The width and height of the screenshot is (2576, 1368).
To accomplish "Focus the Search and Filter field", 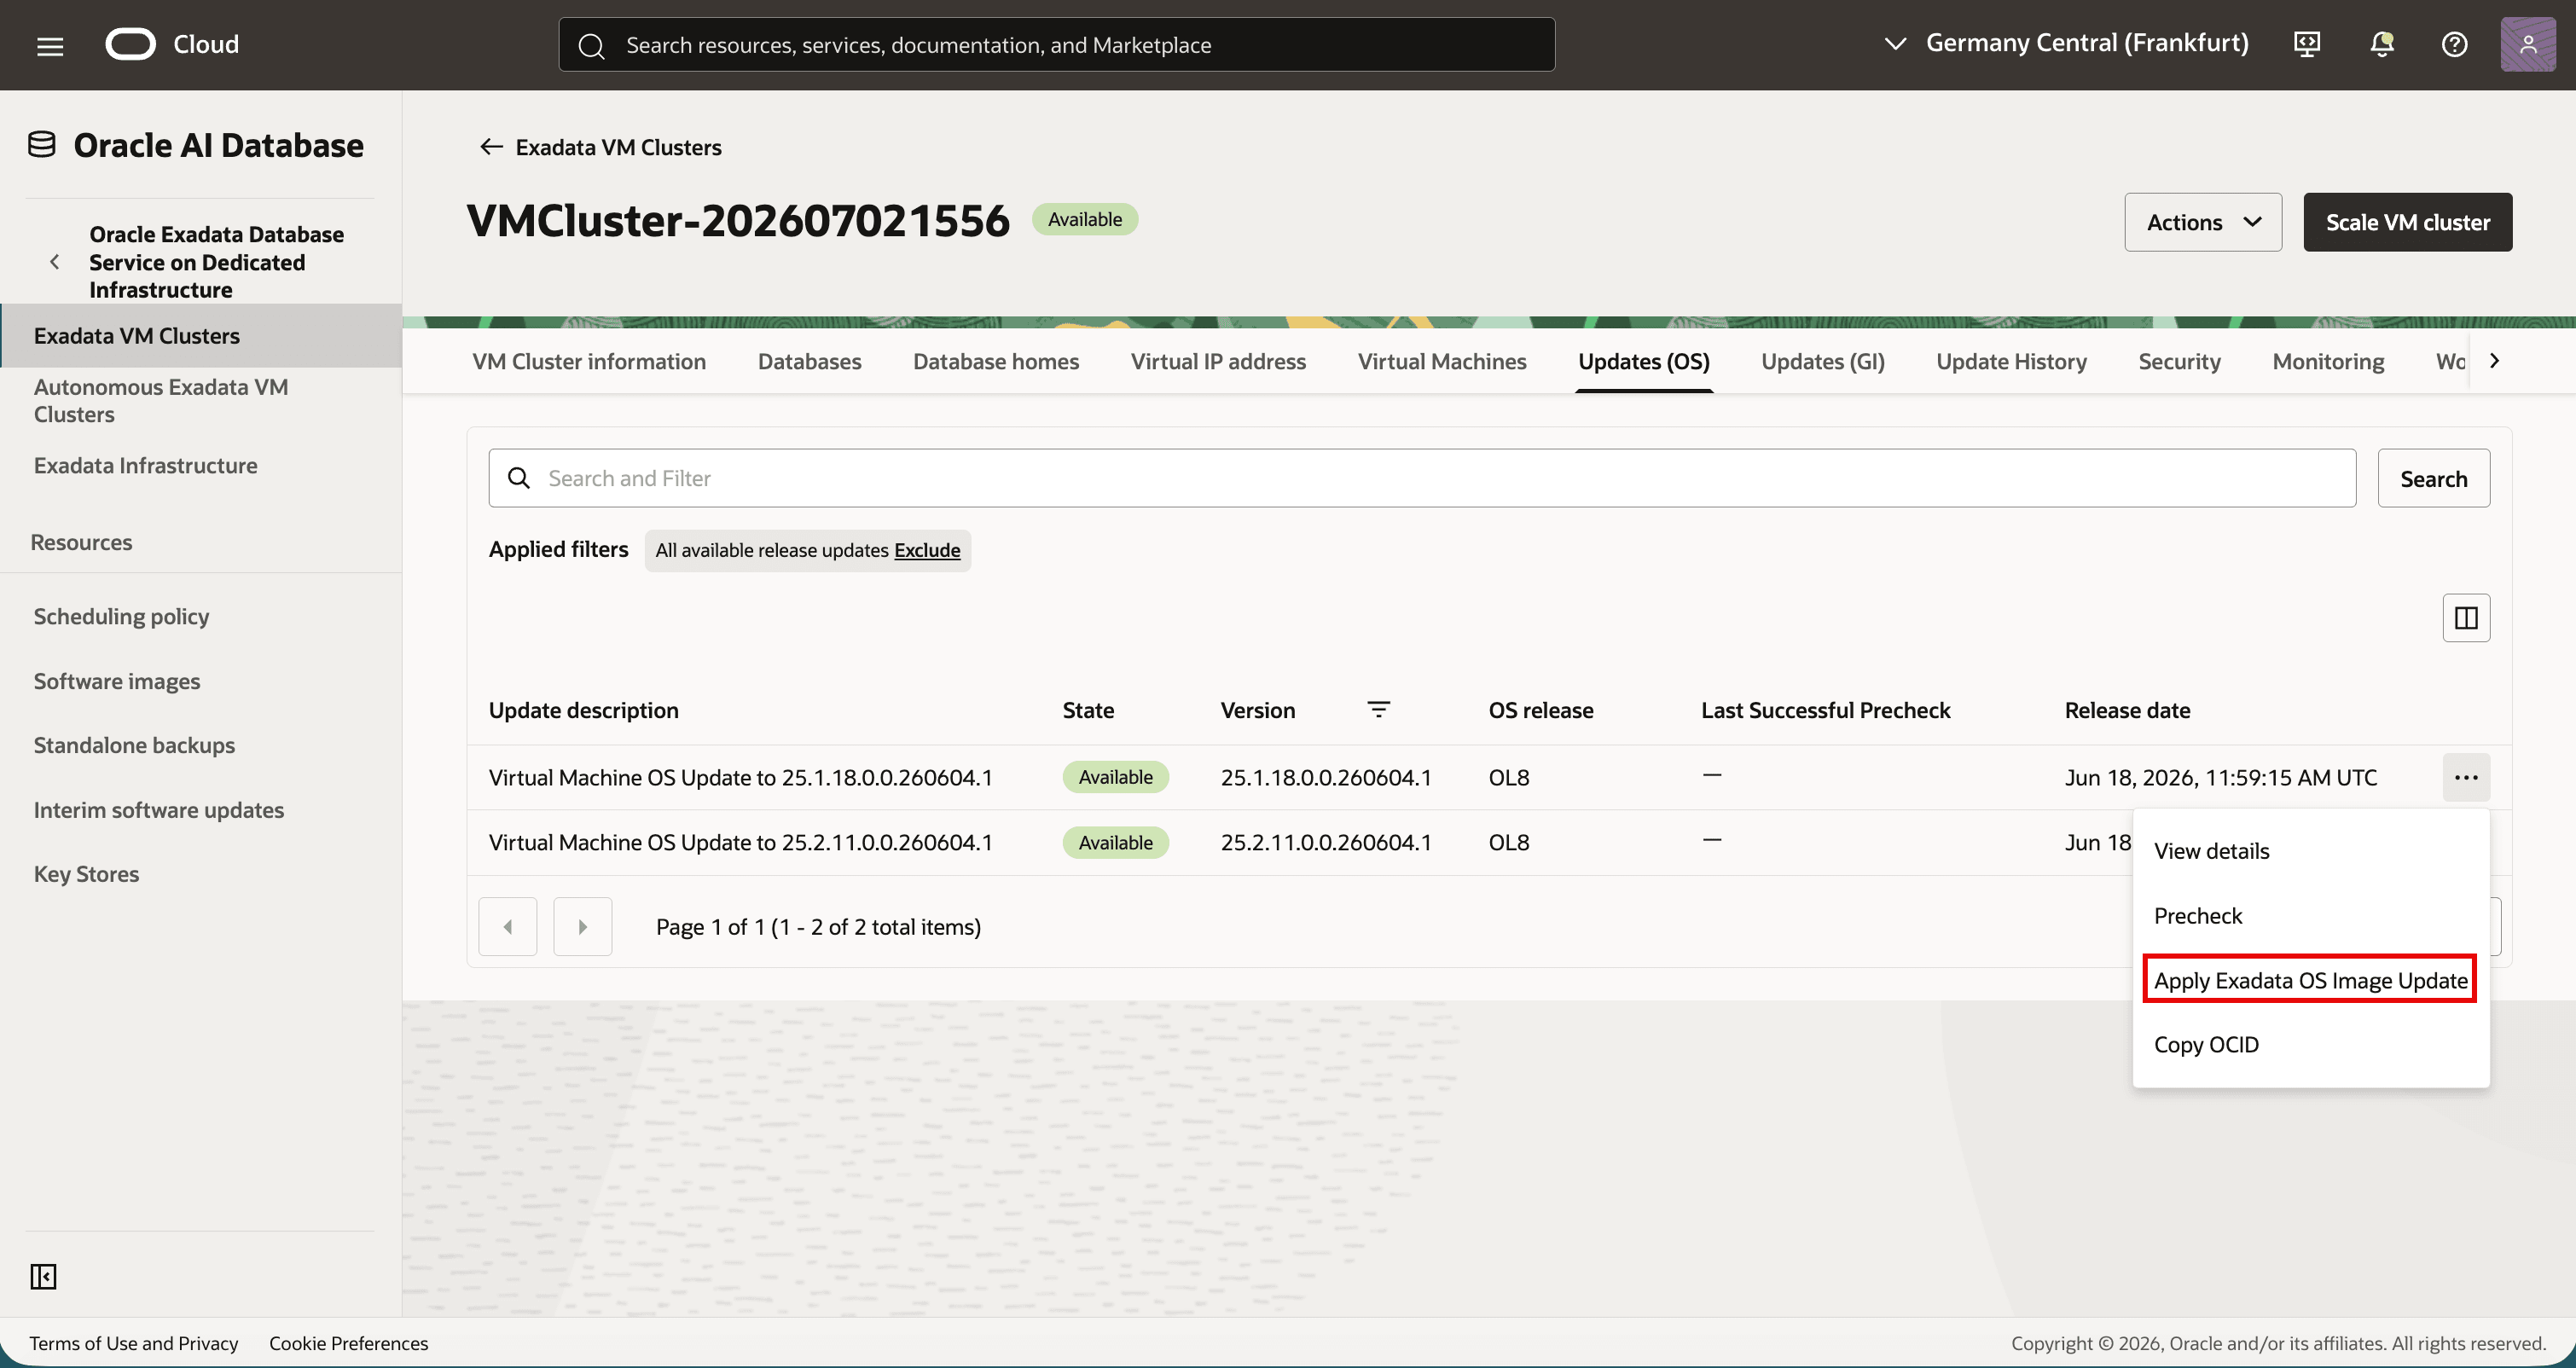I will [x=1421, y=478].
